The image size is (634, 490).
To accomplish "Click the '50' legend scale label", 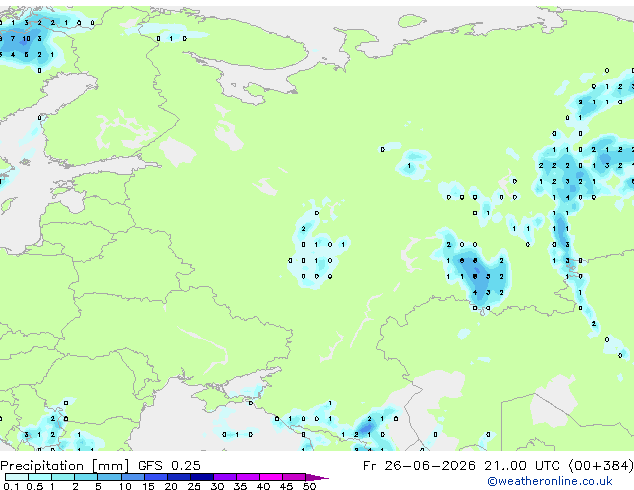I will (x=309, y=486).
